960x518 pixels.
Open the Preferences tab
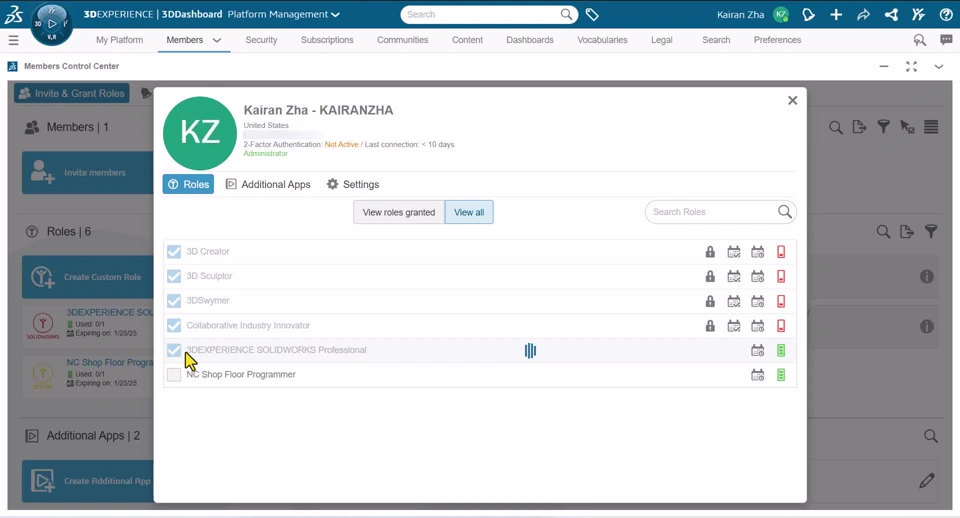[x=777, y=40]
